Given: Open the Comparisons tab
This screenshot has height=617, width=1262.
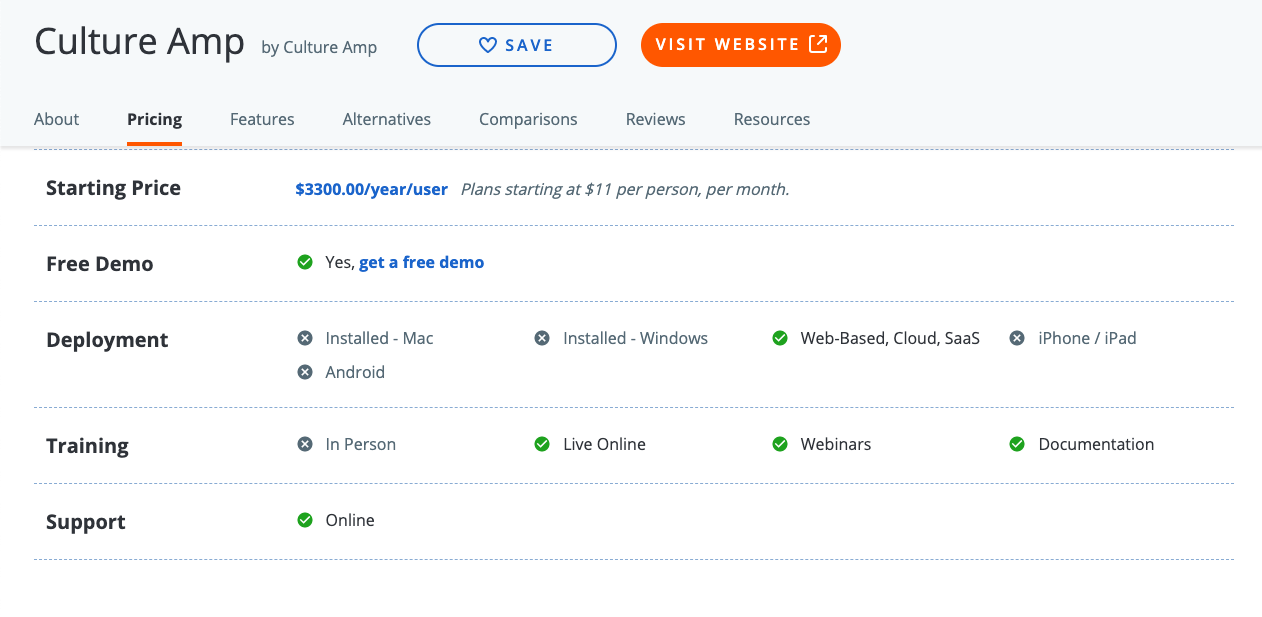Looking at the screenshot, I should click(x=528, y=119).
